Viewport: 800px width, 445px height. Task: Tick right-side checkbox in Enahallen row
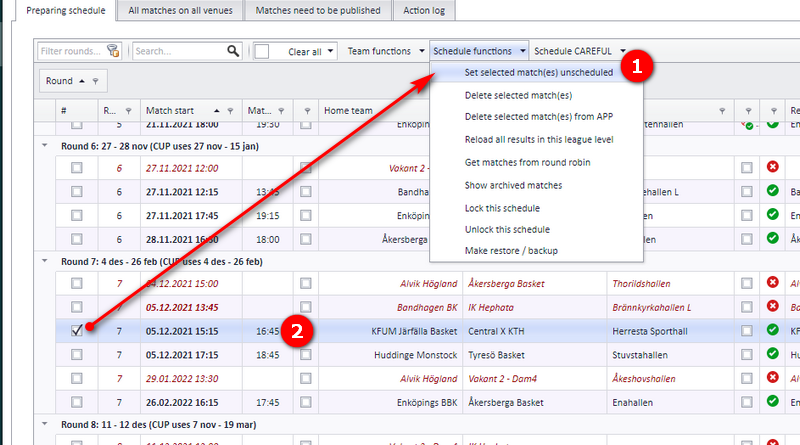tap(746, 402)
